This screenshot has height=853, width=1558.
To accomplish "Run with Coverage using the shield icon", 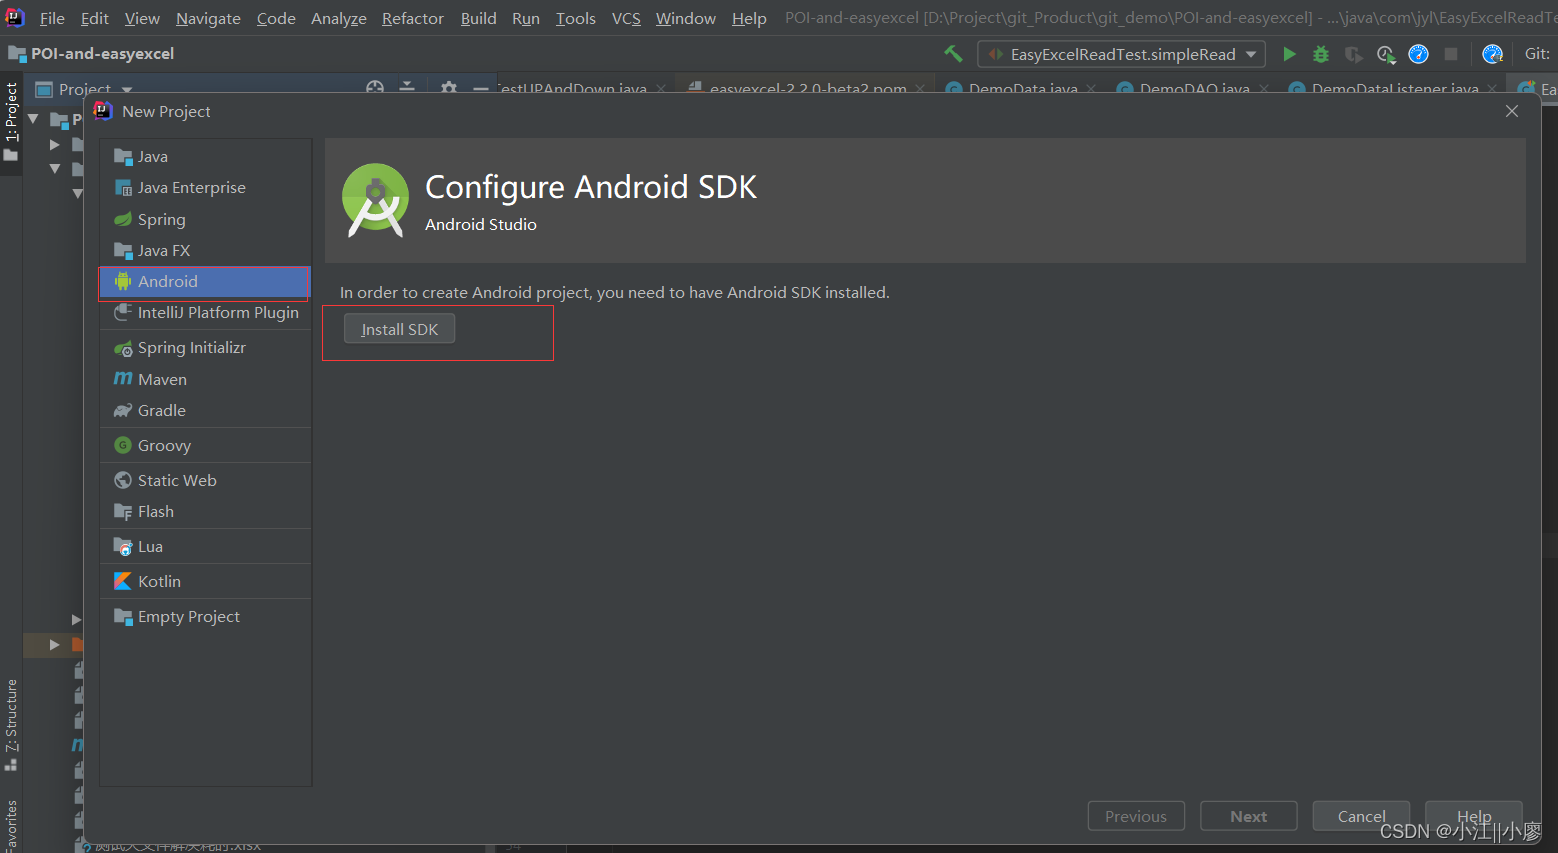I will pyautogui.click(x=1353, y=54).
